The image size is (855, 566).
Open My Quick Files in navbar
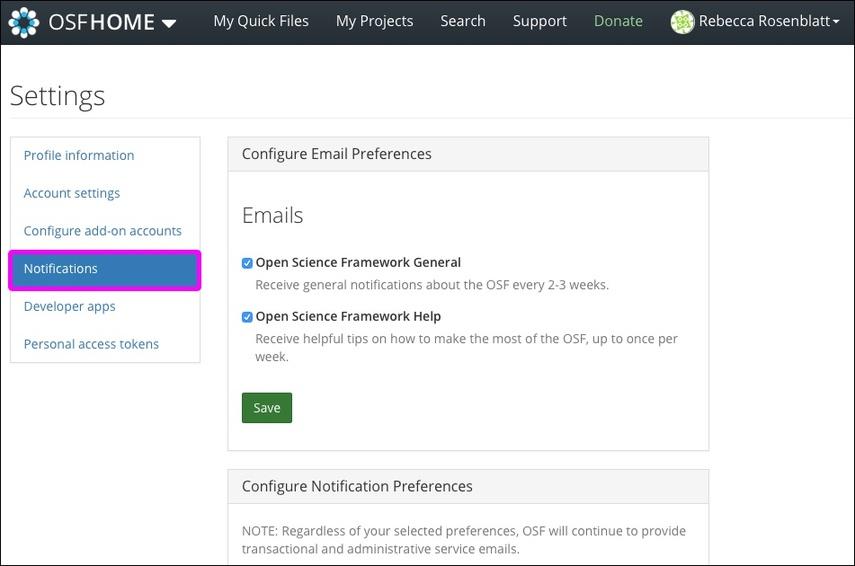(x=261, y=21)
